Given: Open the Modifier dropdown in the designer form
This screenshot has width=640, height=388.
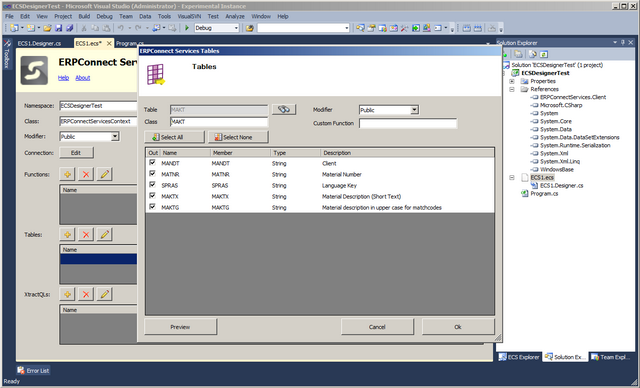Looking at the screenshot, I should click(115, 136).
